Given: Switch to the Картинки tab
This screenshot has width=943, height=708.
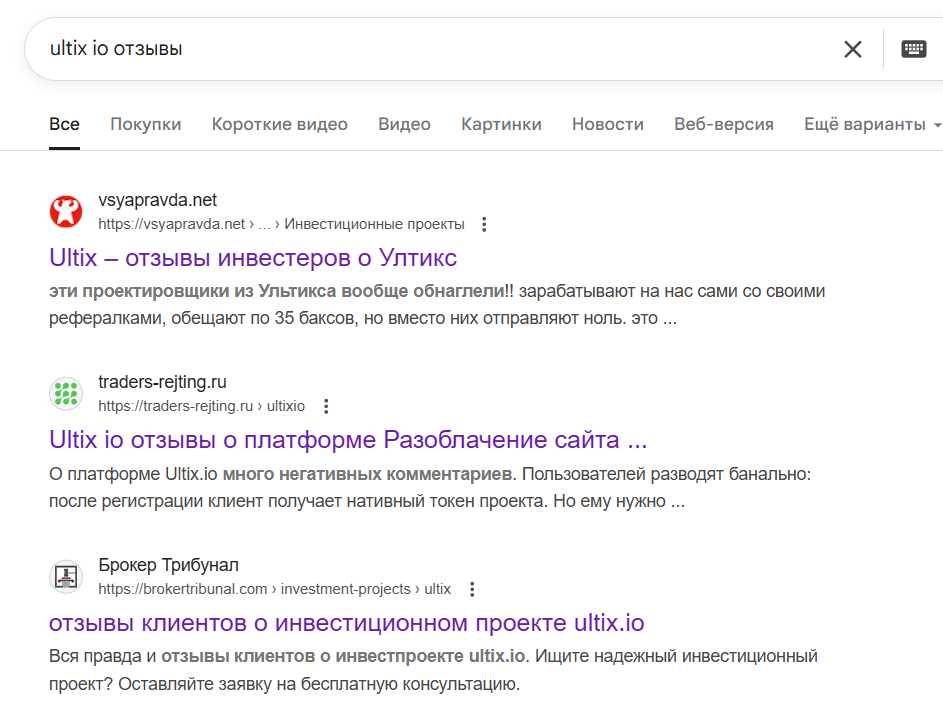Looking at the screenshot, I should pyautogui.click(x=501, y=124).
